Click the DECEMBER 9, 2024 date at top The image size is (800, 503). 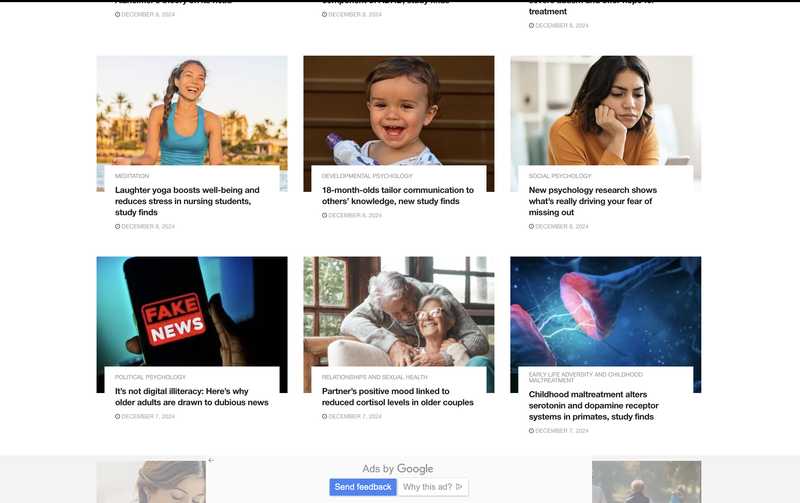tap(148, 15)
